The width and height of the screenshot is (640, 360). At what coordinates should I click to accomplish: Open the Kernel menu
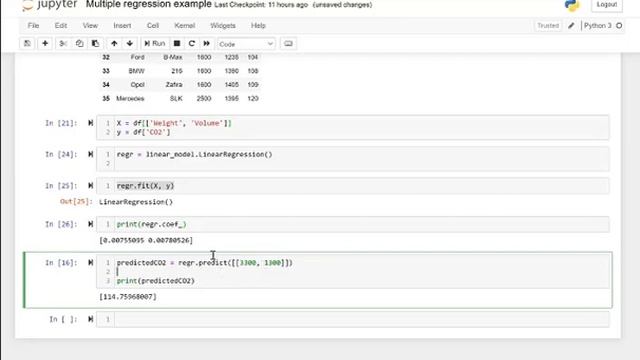tap(184, 25)
